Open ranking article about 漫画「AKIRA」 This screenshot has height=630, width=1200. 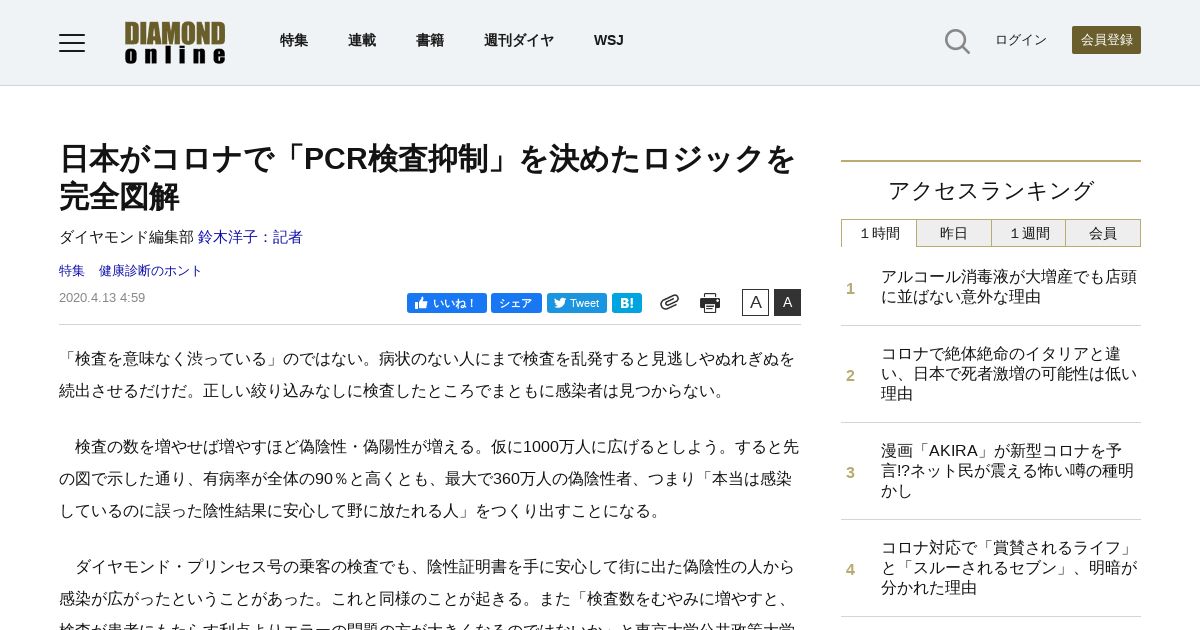pyautogui.click(x=1009, y=471)
